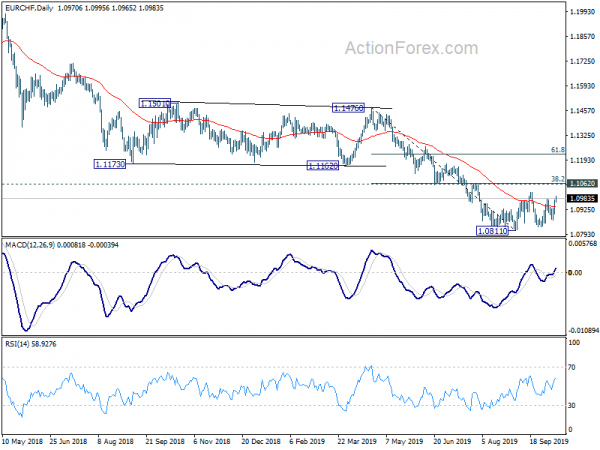
Task: Click the RSI 70 level axis label
Action: (572, 367)
